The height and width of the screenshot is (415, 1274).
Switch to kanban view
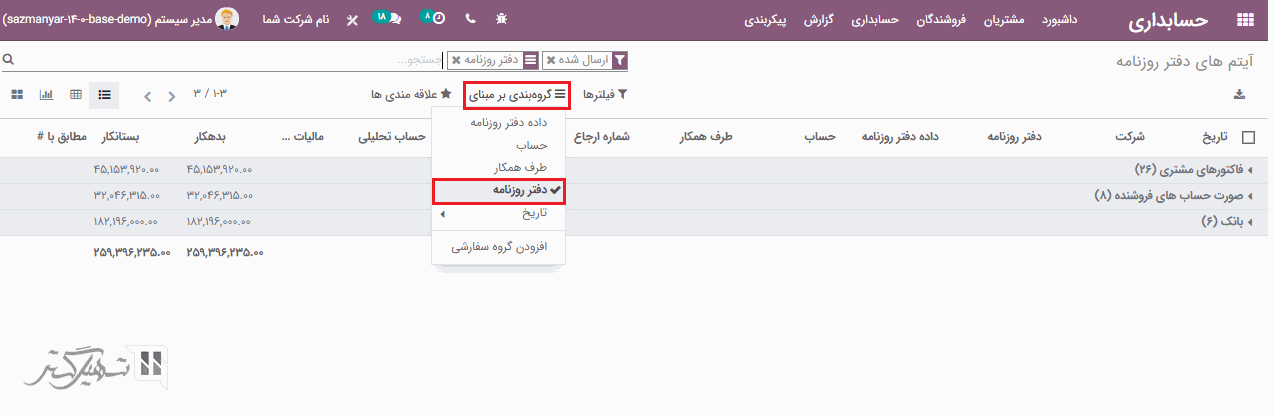pos(17,95)
